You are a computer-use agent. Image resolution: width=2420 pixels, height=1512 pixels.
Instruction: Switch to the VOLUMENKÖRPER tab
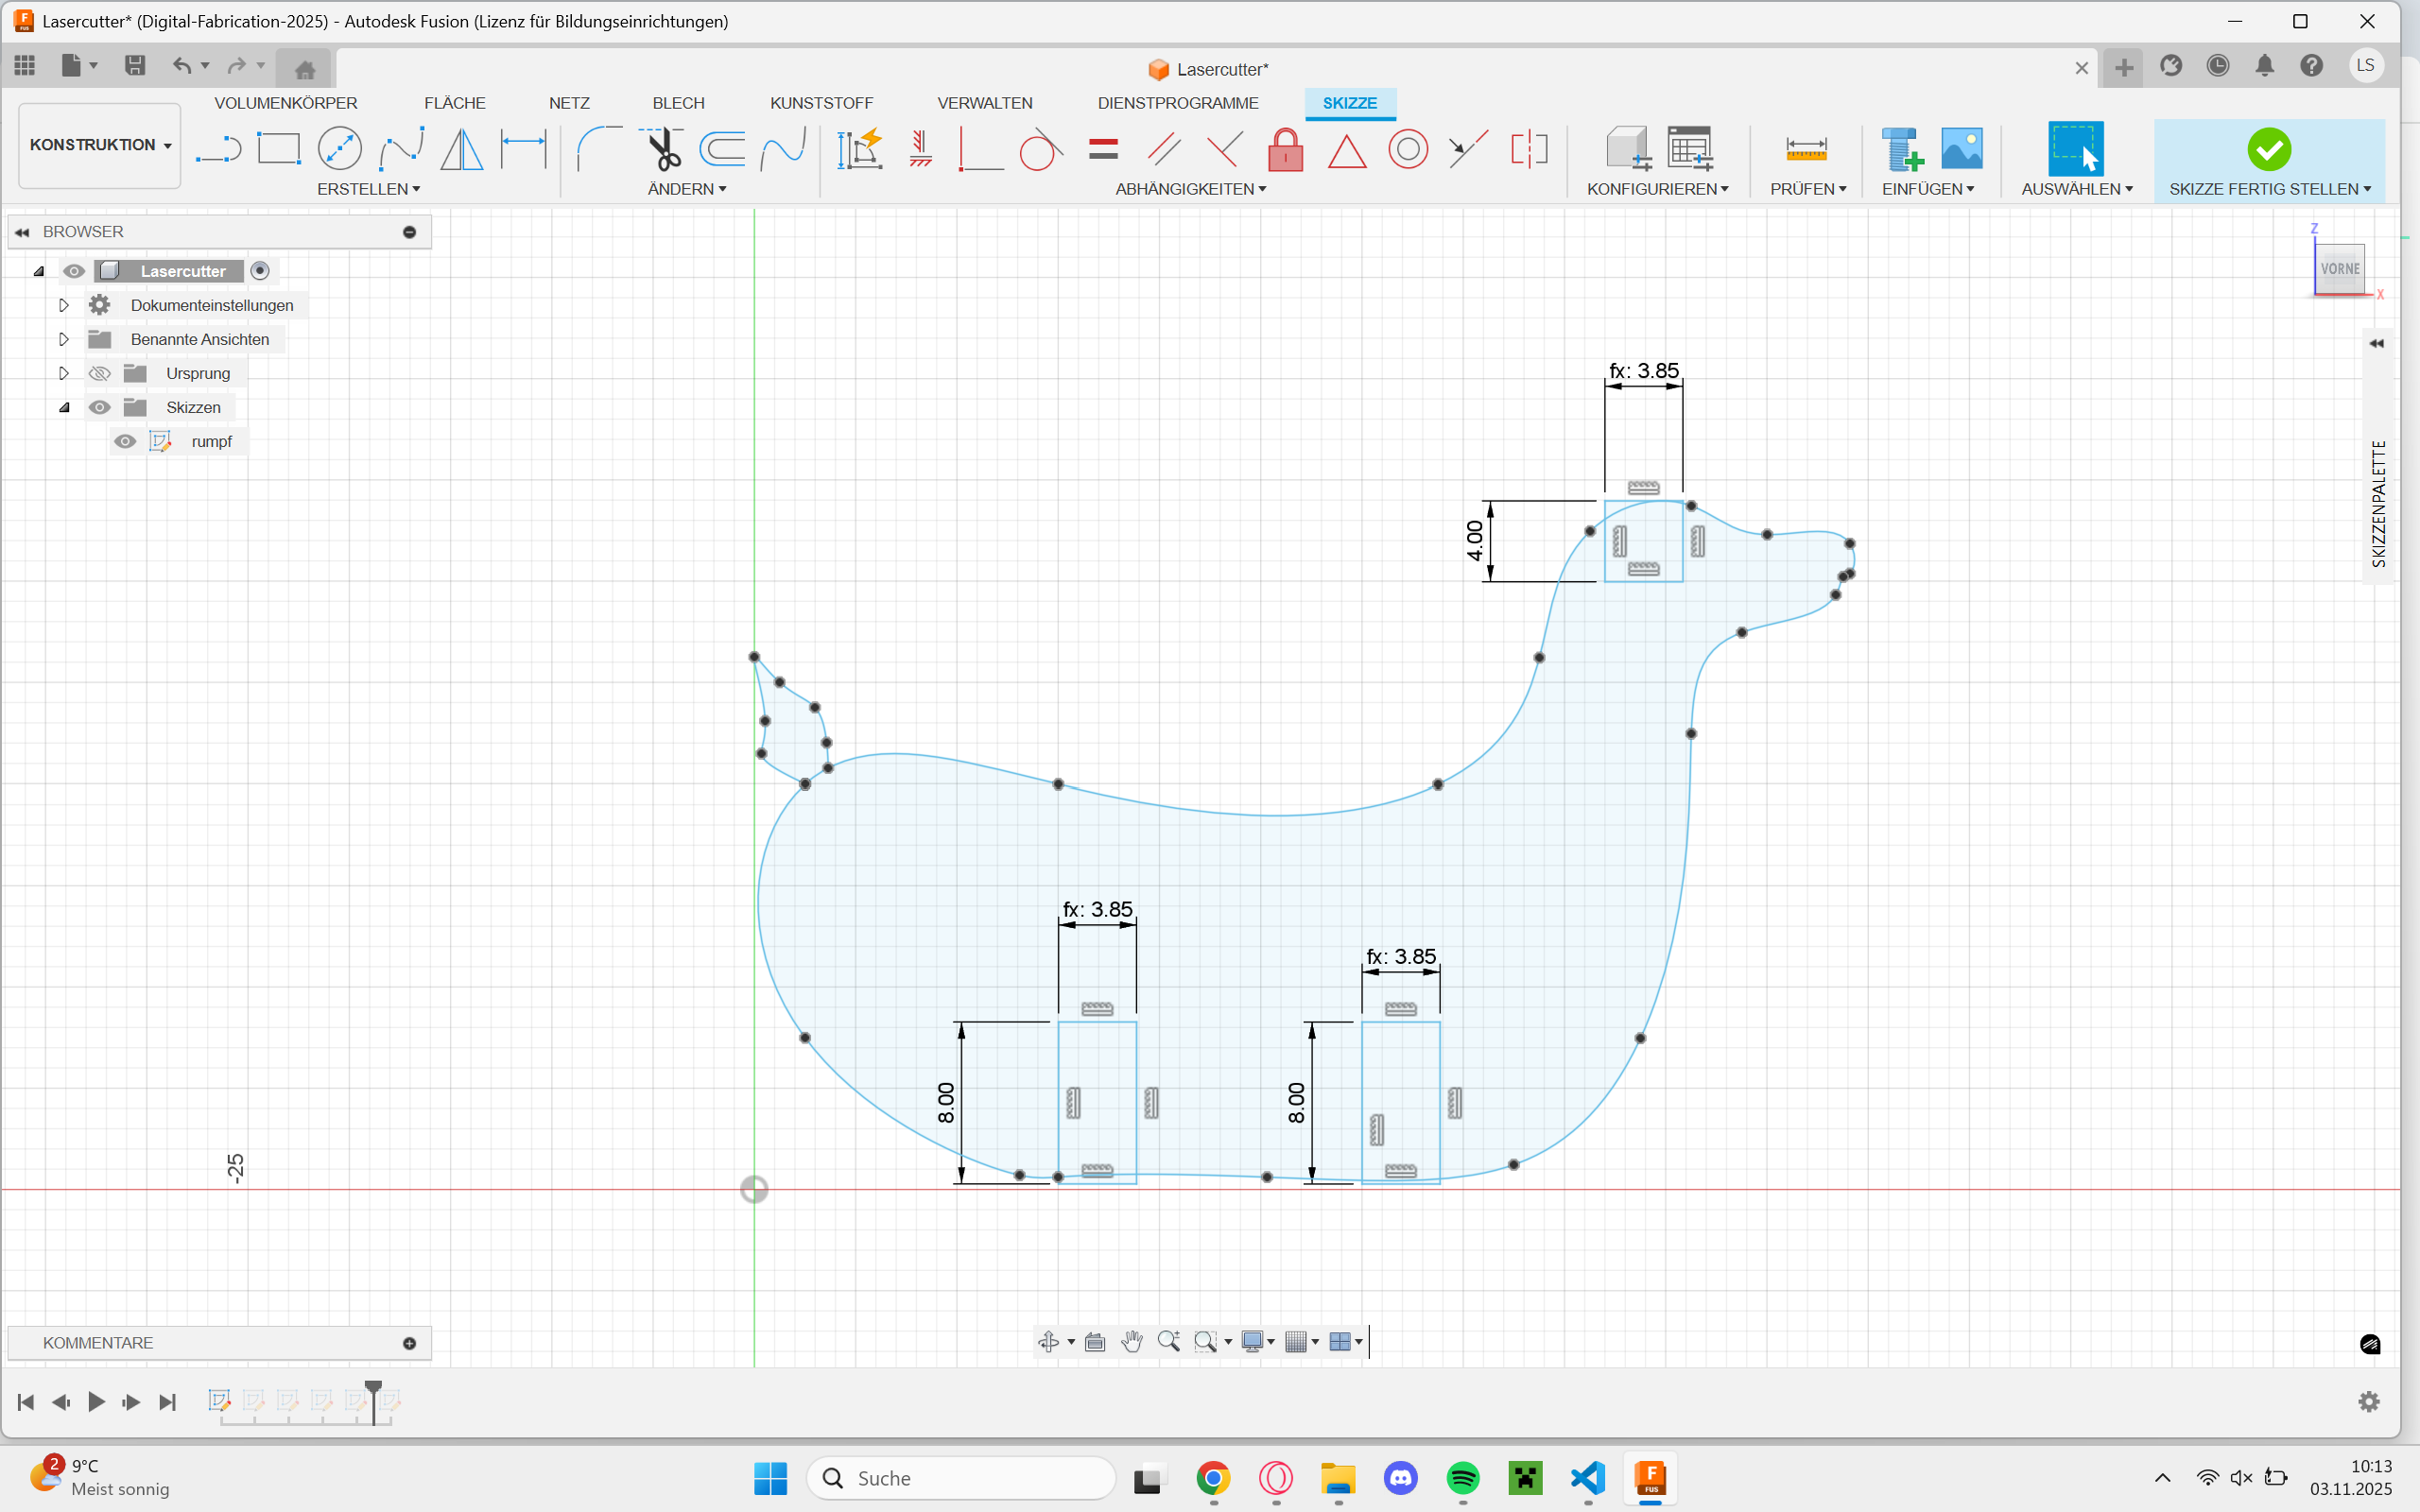coord(285,103)
